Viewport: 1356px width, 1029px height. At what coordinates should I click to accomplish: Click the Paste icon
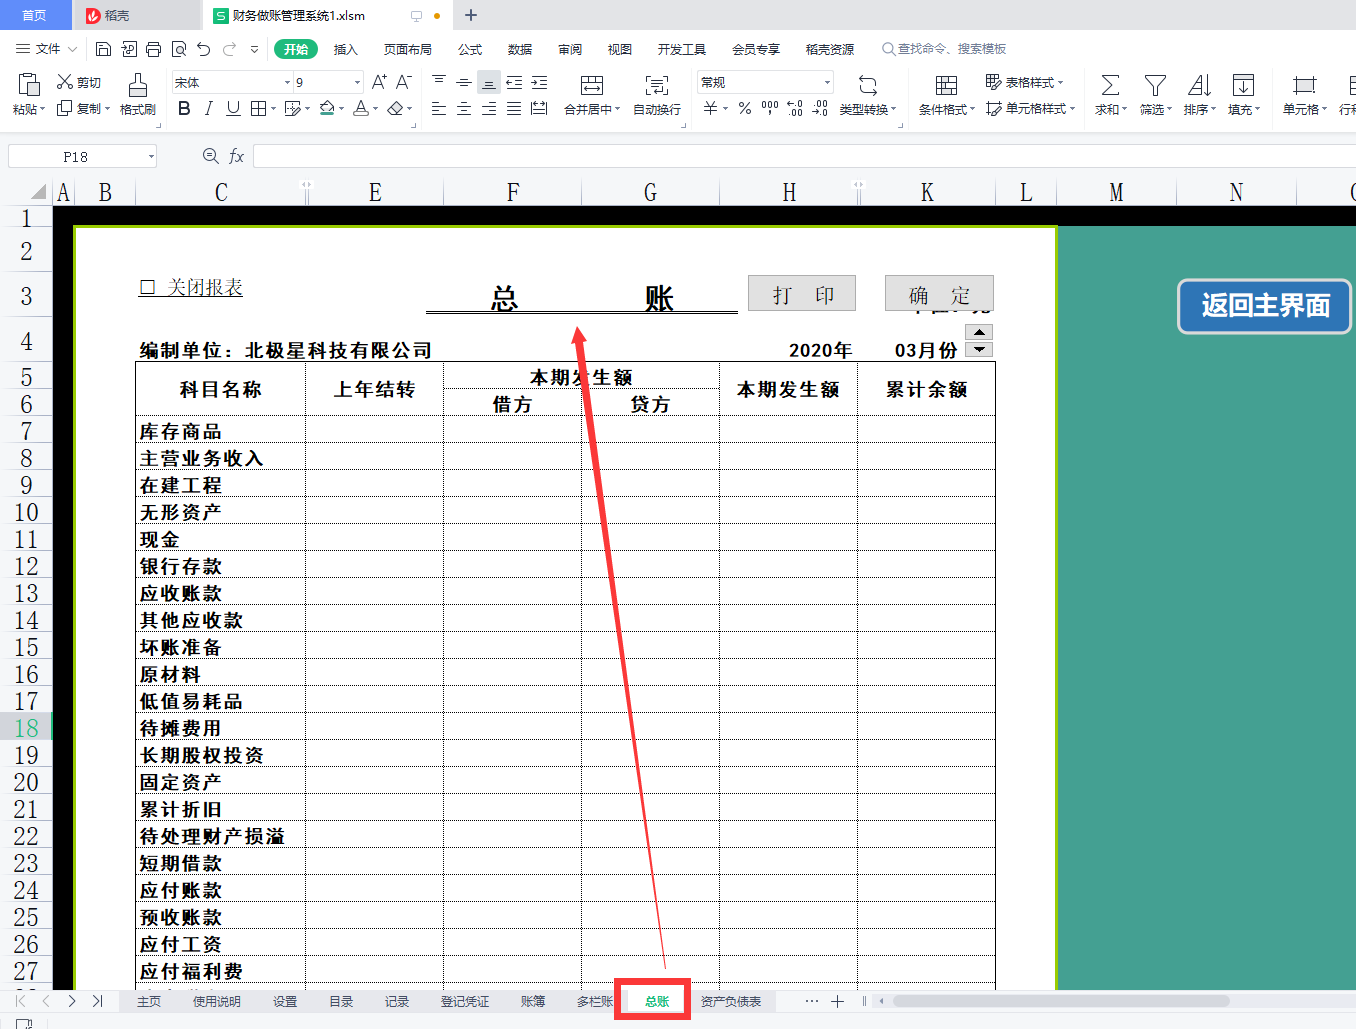pos(28,85)
